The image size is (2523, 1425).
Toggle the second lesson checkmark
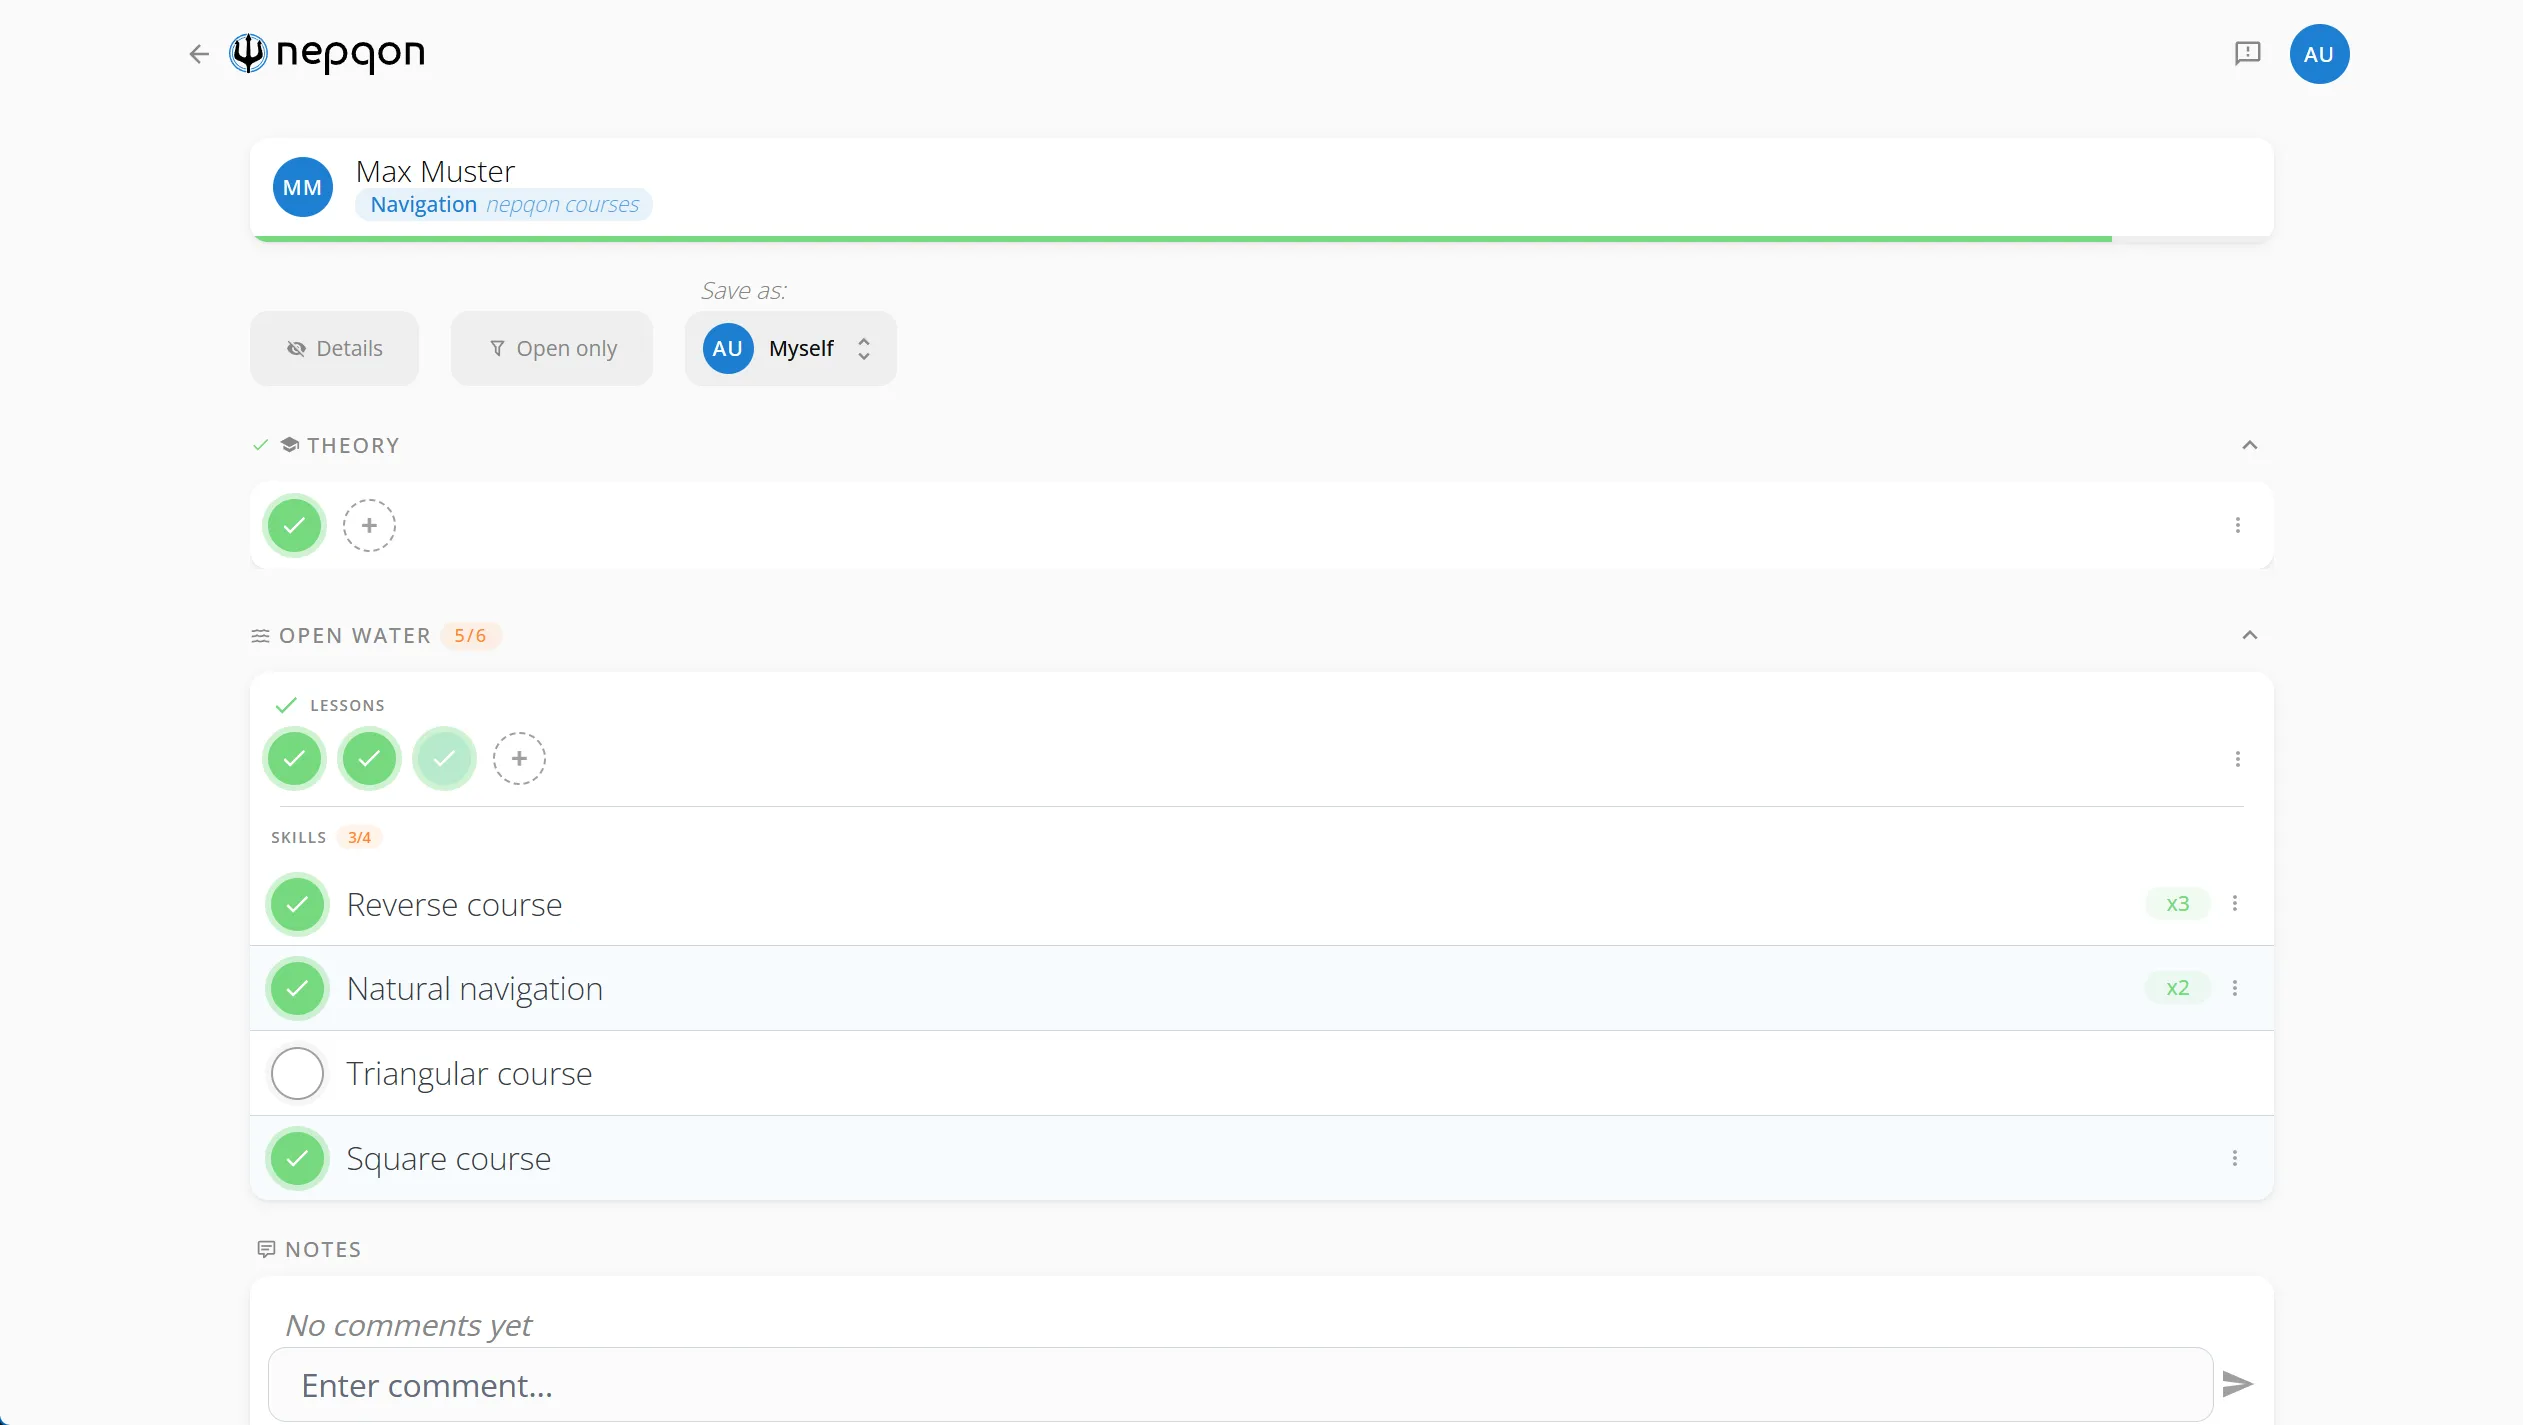[x=369, y=759]
